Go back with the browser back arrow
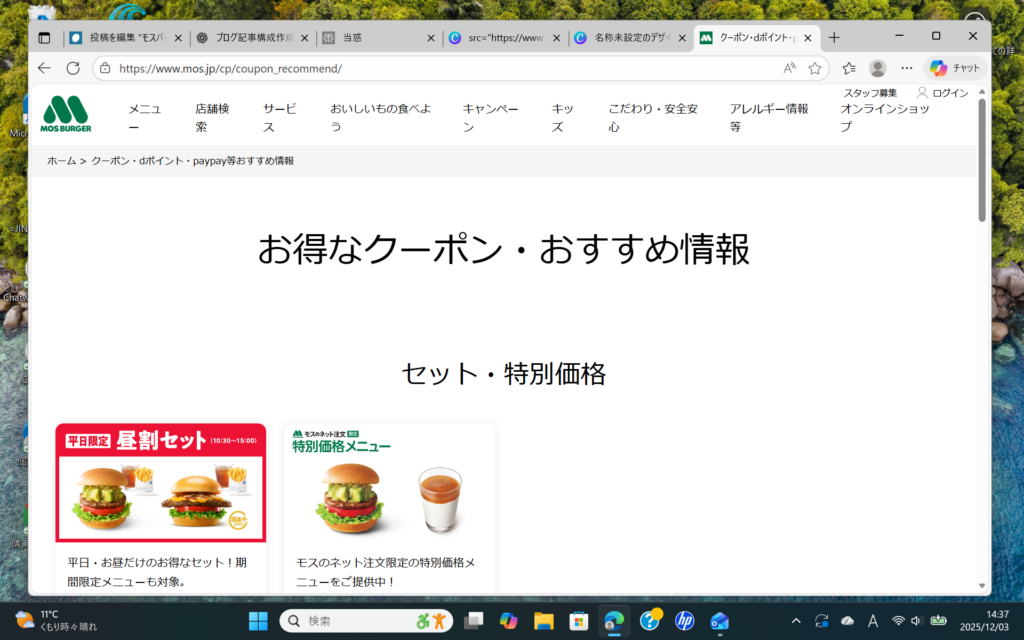The width and height of the screenshot is (1024, 640). pos(44,68)
